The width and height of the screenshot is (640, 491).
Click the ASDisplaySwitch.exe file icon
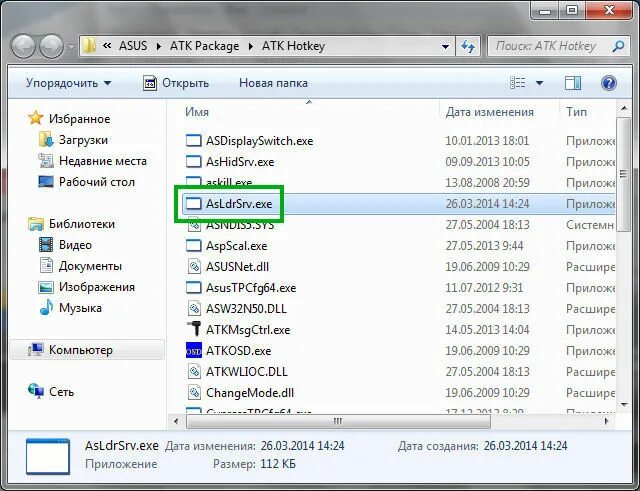[x=193, y=140]
